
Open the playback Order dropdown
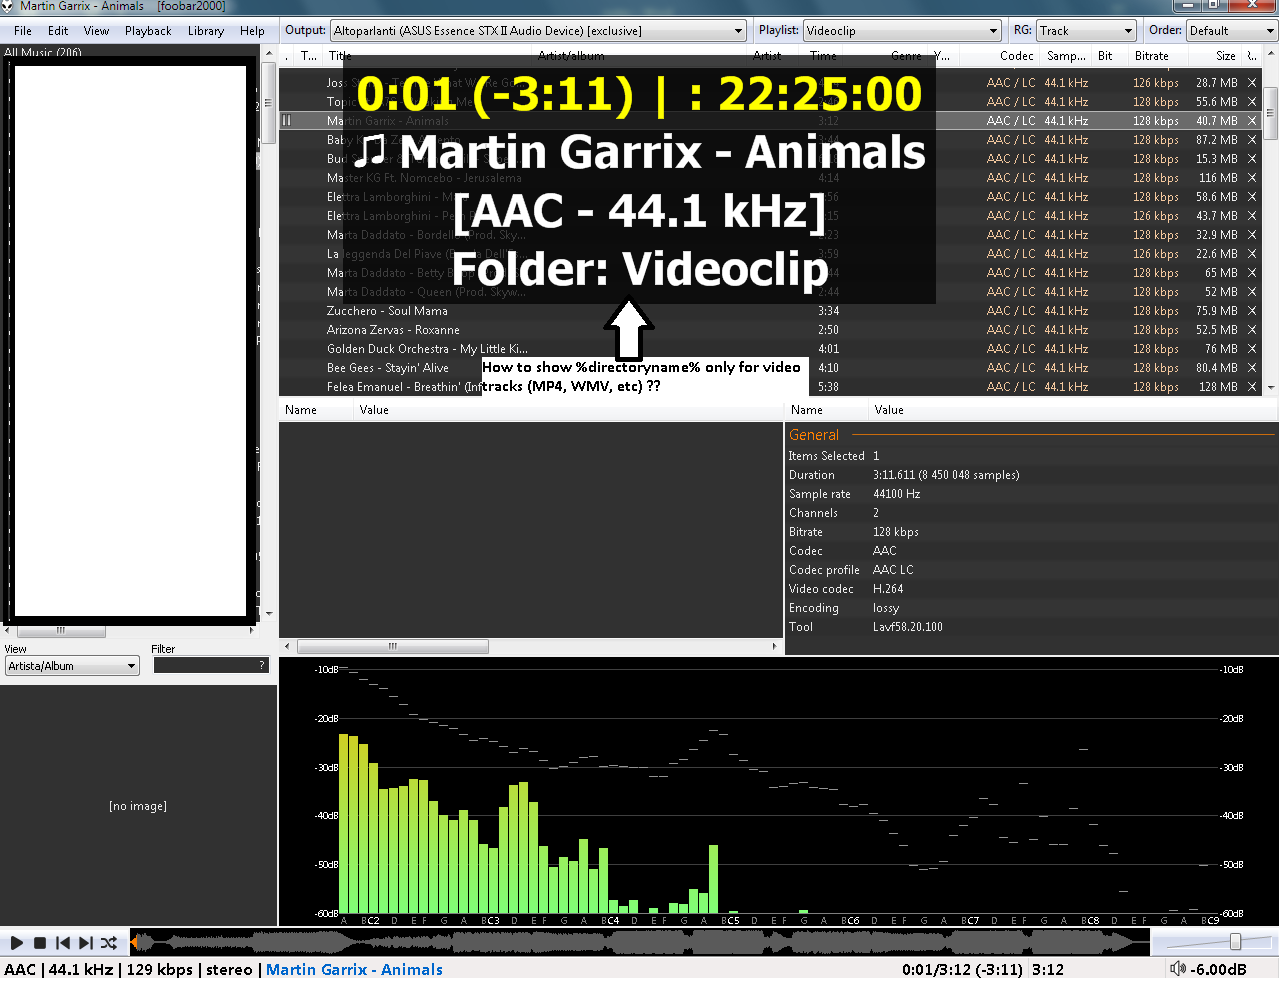(1232, 31)
